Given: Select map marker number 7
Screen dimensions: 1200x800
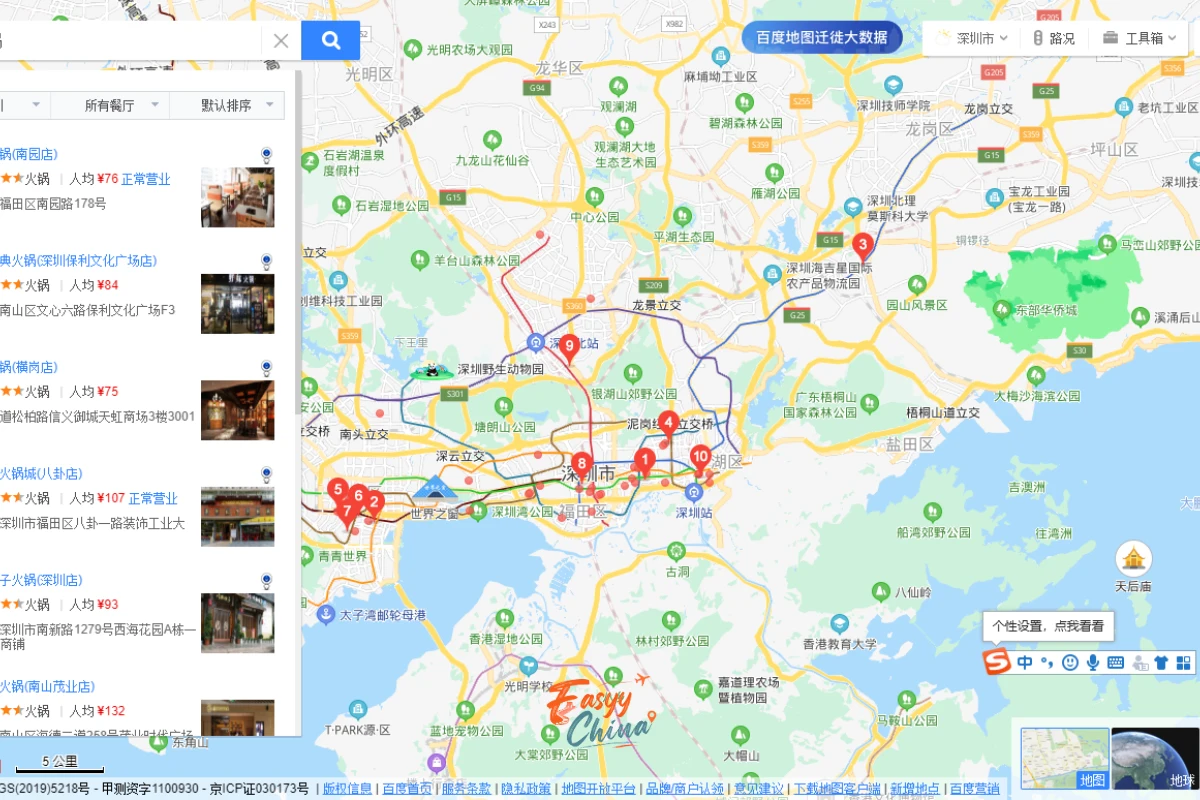Looking at the screenshot, I should 347,514.
